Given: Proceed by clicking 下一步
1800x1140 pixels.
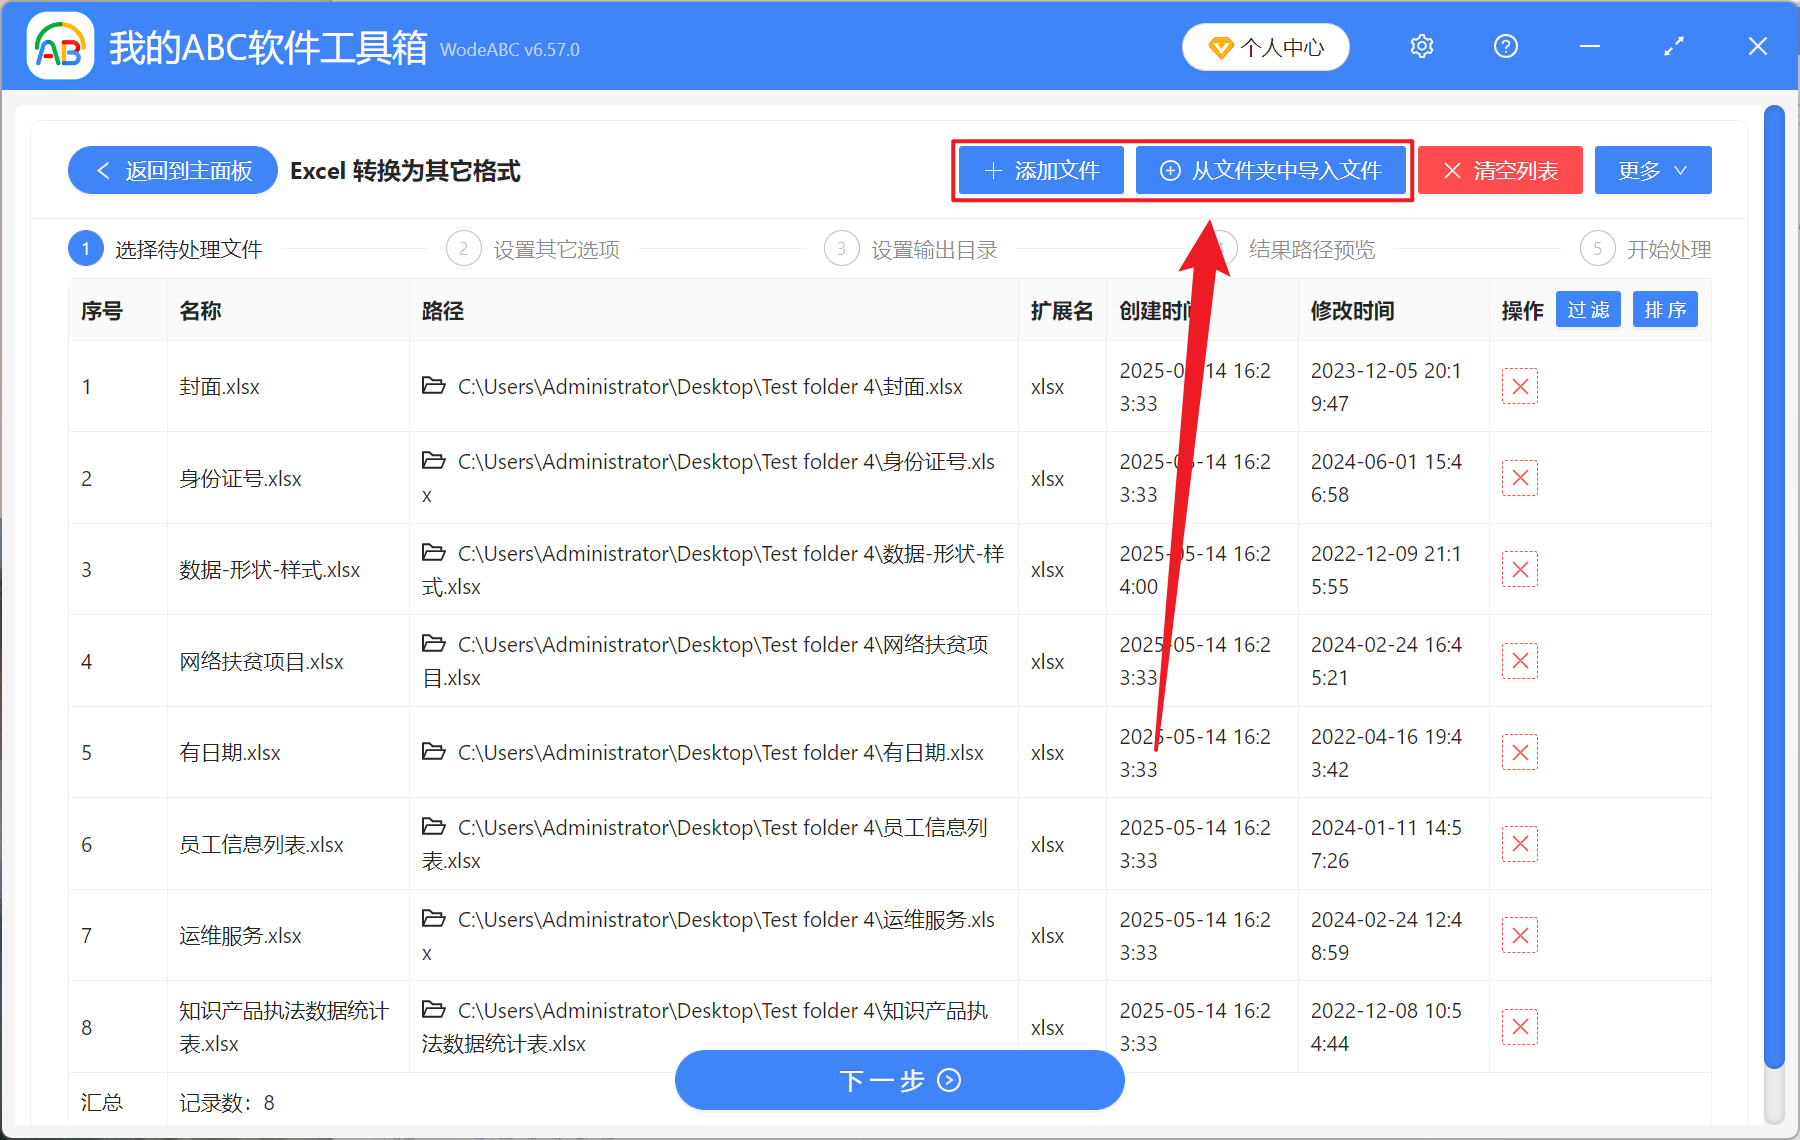Looking at the screenshot, I should click(x=899, y=1080).
